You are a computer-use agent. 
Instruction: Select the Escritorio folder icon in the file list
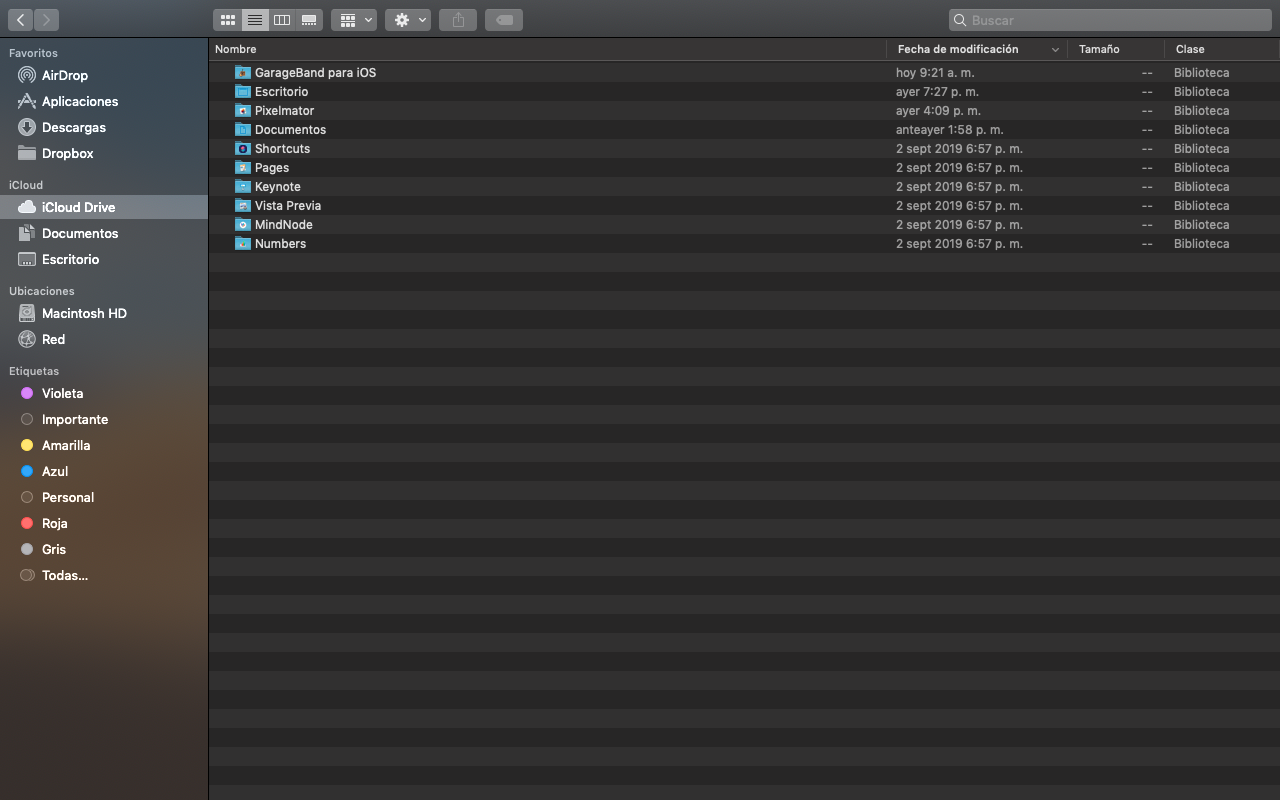coord(242,91)
